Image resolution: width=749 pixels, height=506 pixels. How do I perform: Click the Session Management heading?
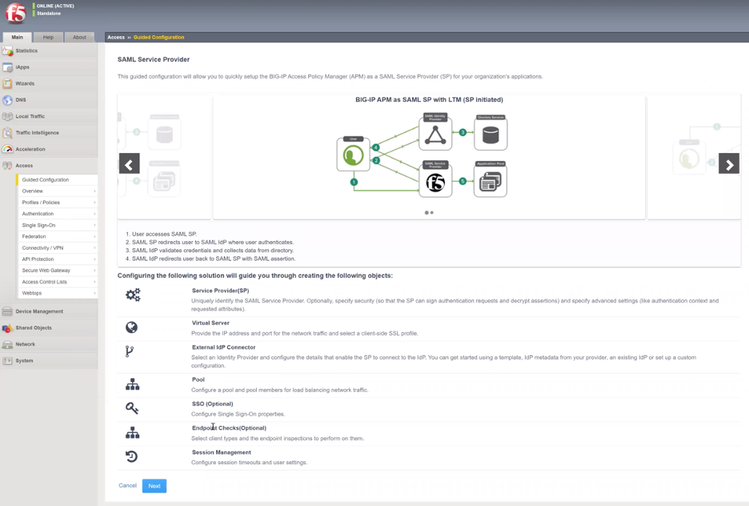click(x=221, y=452)
